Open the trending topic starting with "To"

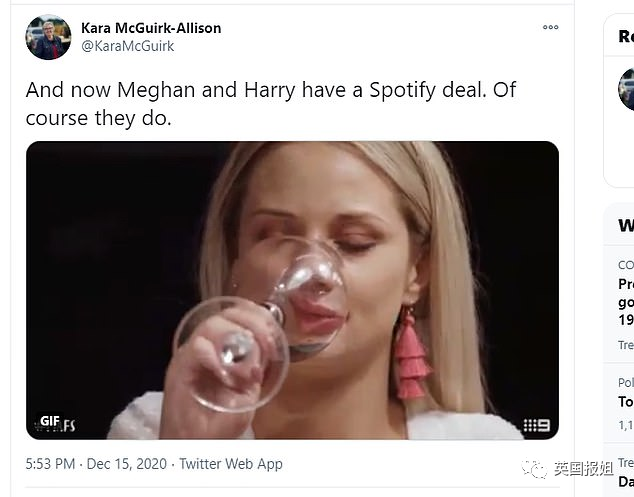626,401
